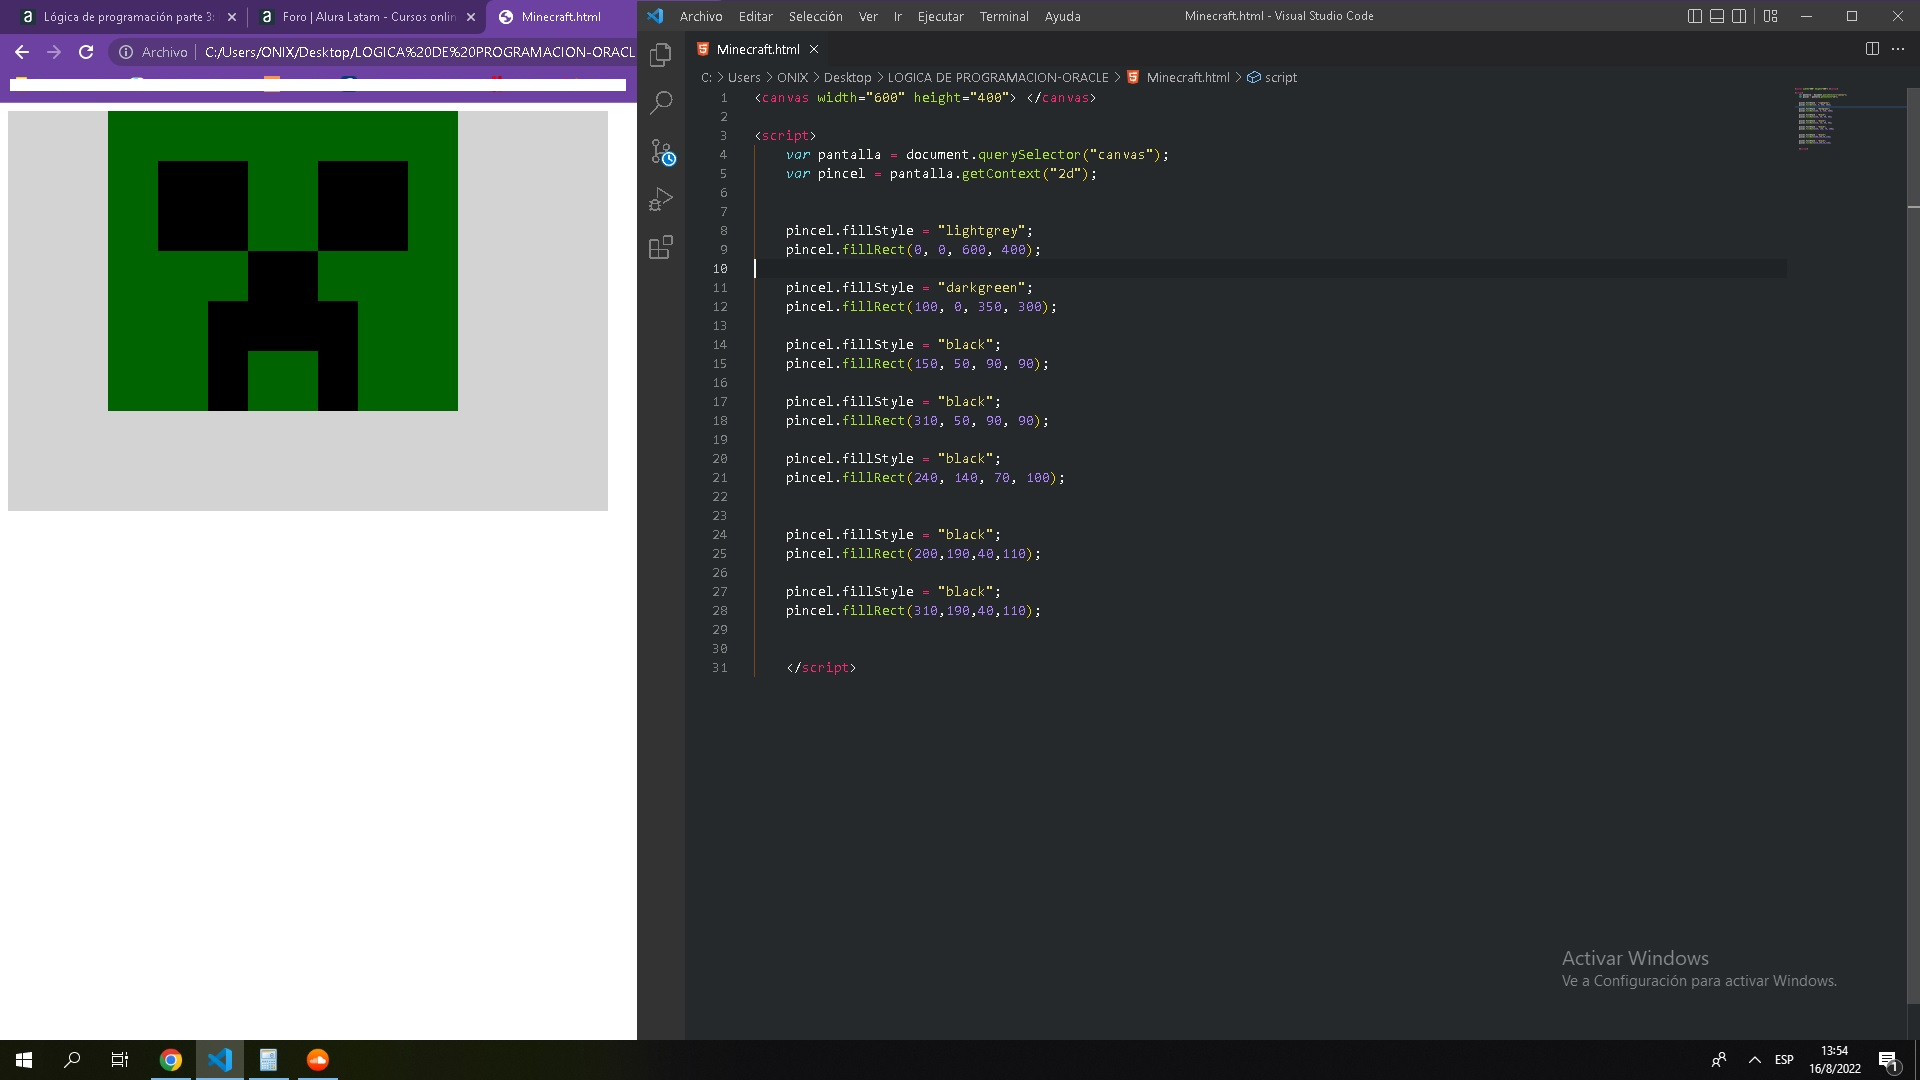Open the Editar menu
This screenshot has height=1080, width=1920.
coord(755,16)
